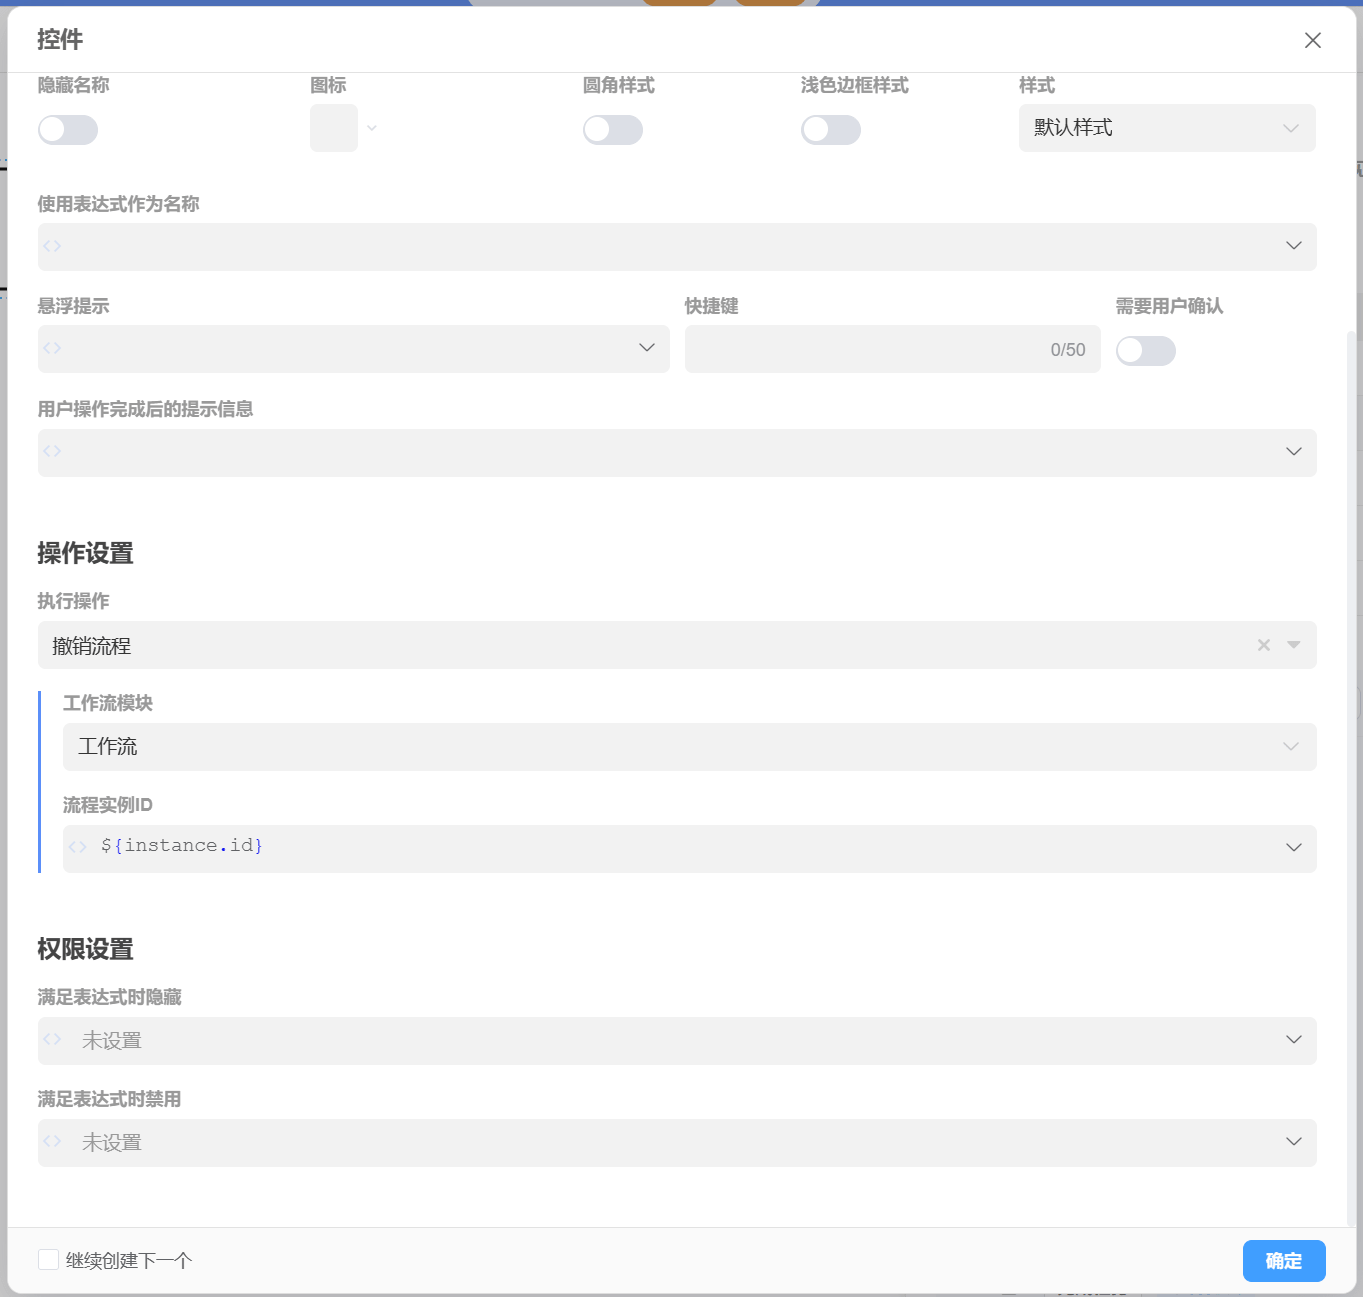The image size is (1363, 1297).
Task: Open the 图标 icon picker box
Action: click(334, 128)
